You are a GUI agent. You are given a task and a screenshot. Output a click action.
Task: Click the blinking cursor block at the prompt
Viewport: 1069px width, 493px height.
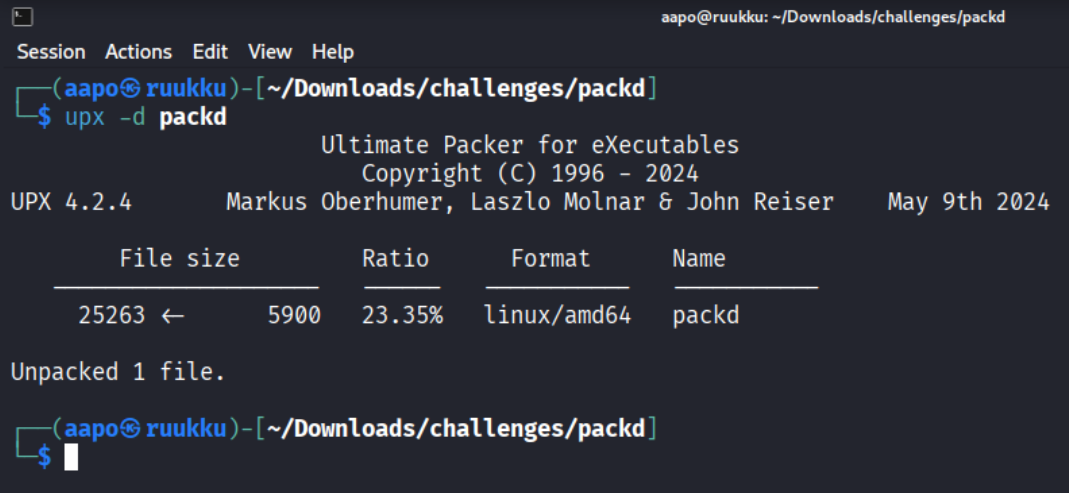coord(71,457)
